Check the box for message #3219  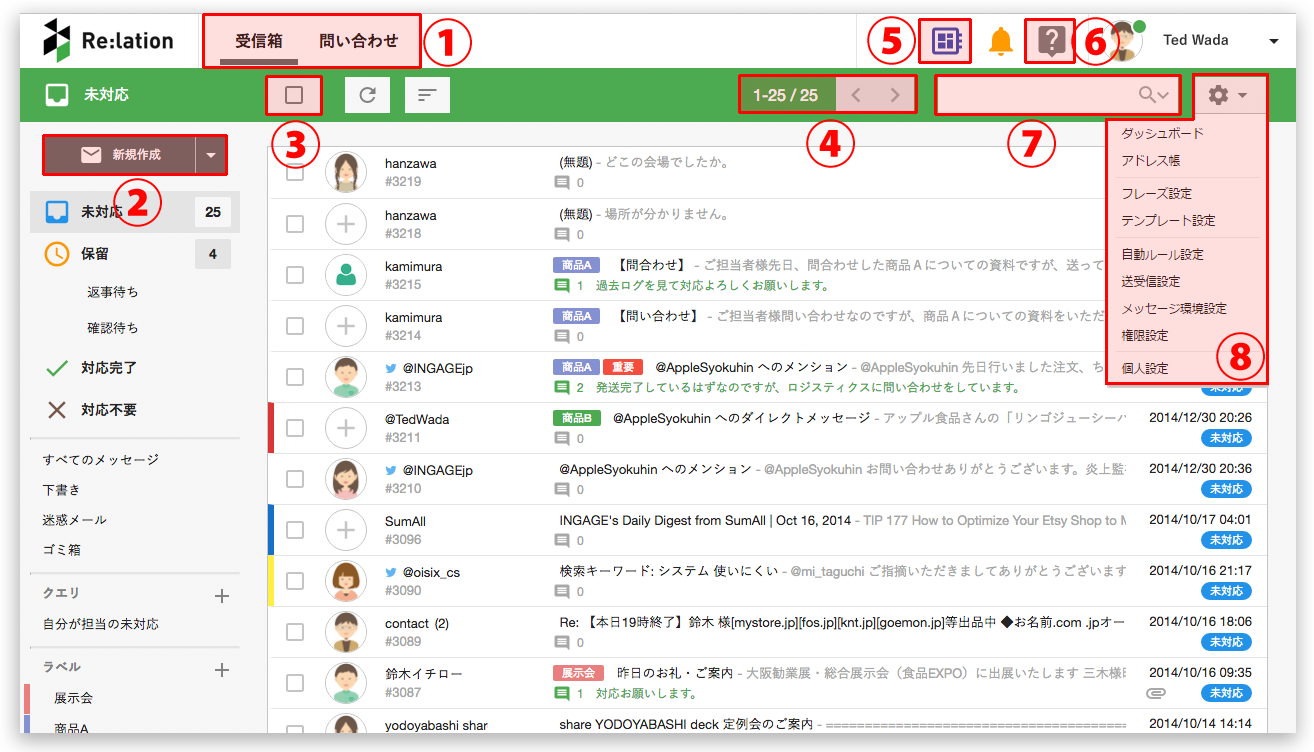pyautogui.click(x=295, y=172)
